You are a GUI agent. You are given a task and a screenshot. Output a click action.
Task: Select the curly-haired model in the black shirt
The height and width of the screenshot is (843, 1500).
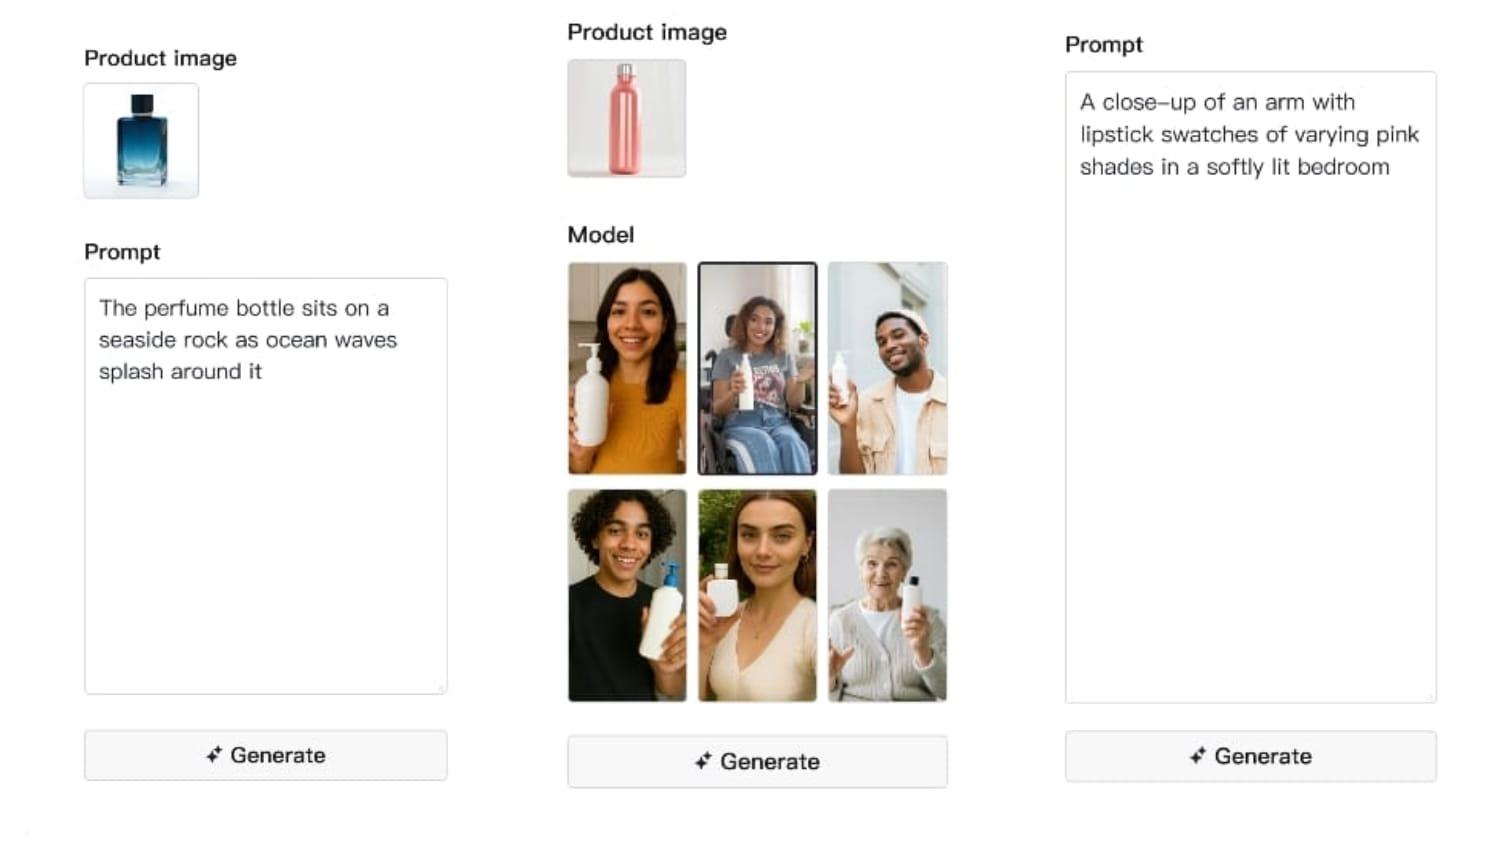[627, 595]
